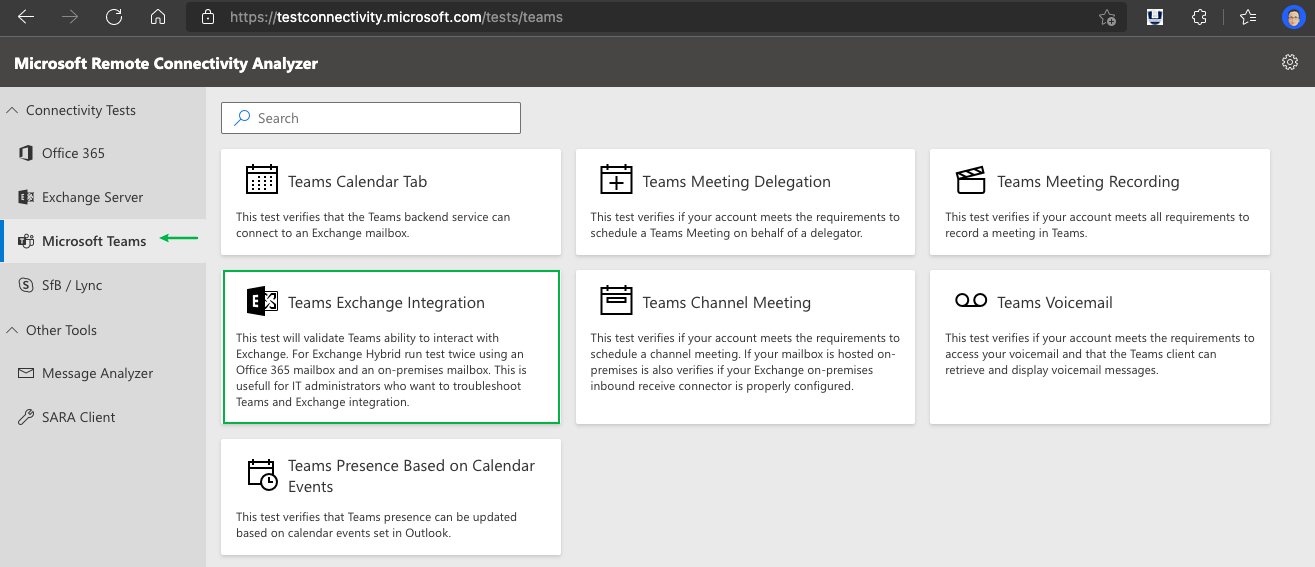Click the browser extensions puzzle icon

click(1199, 17)
